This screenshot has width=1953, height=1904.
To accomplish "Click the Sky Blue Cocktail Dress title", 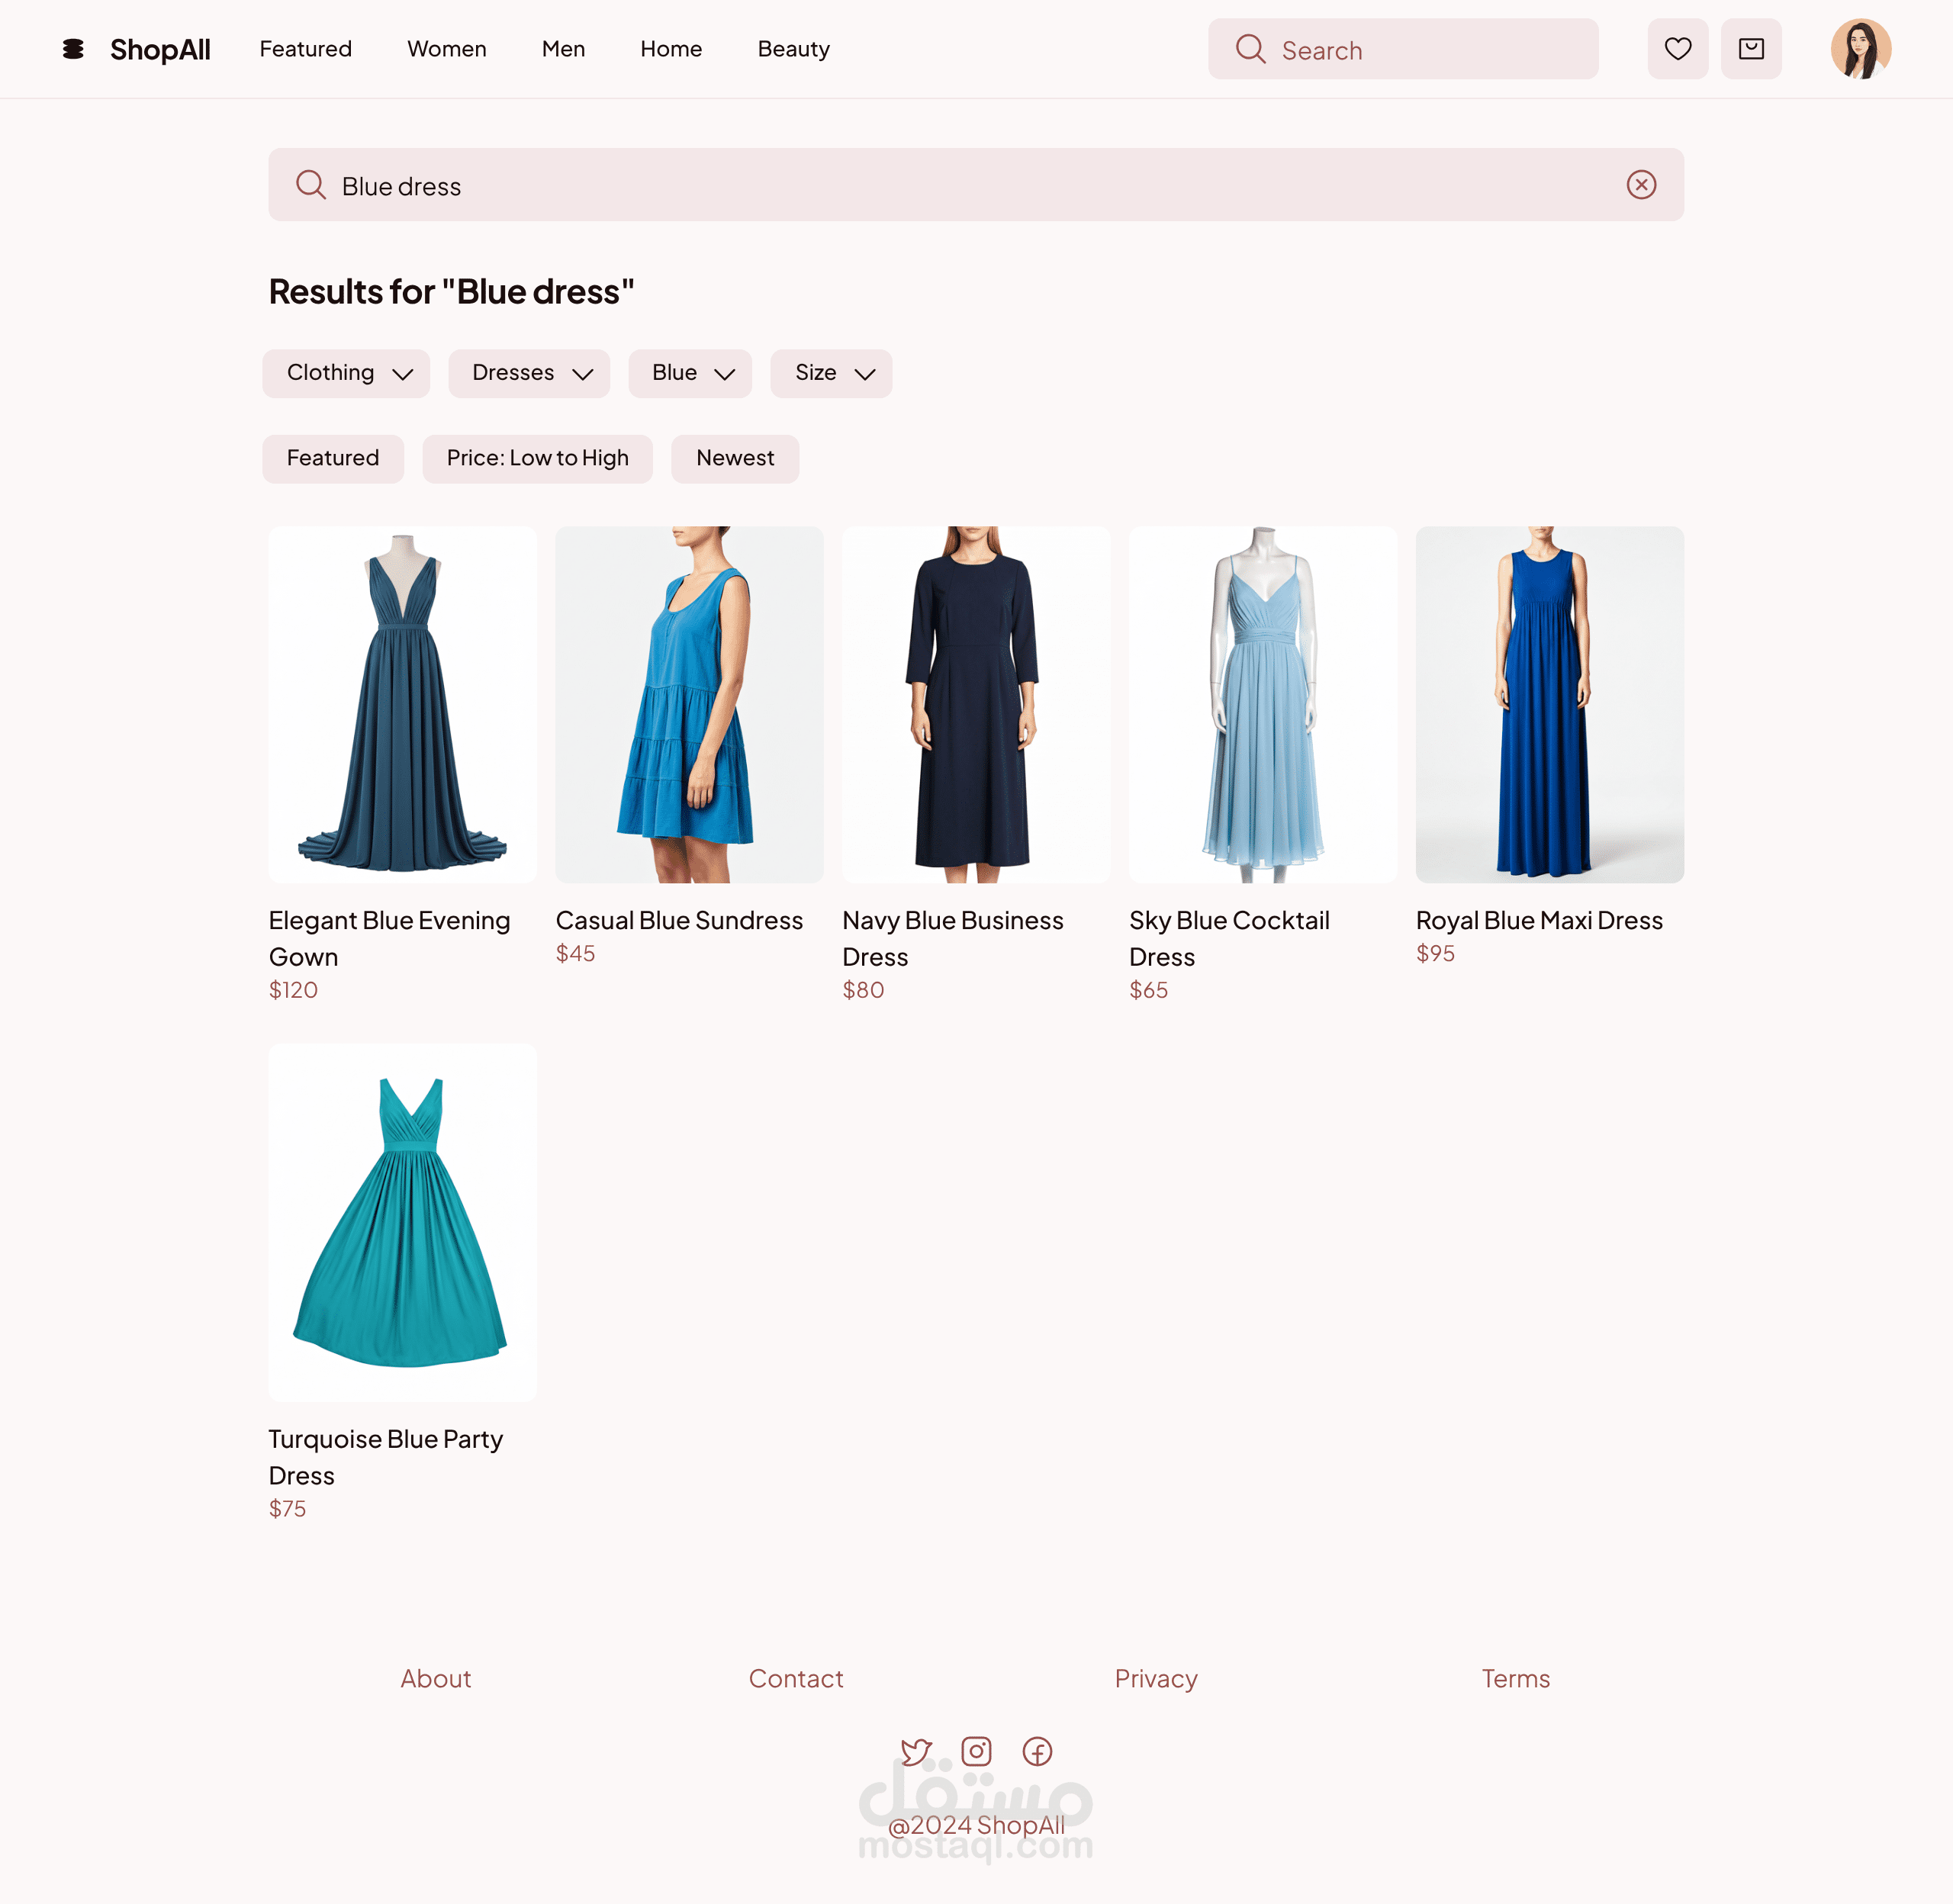I will [x=1229, y=938].
